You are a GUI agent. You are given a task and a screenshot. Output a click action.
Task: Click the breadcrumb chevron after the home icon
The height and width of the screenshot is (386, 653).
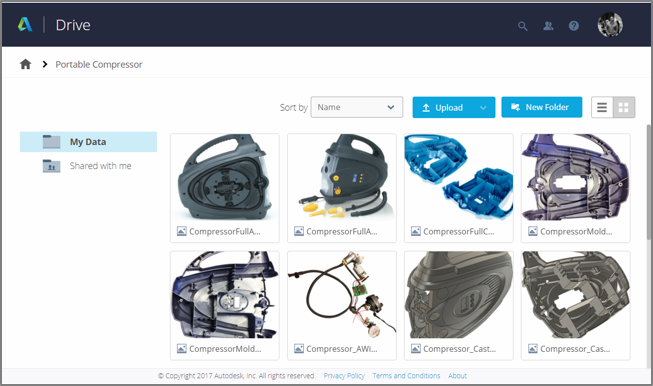(x=45, y=64)
